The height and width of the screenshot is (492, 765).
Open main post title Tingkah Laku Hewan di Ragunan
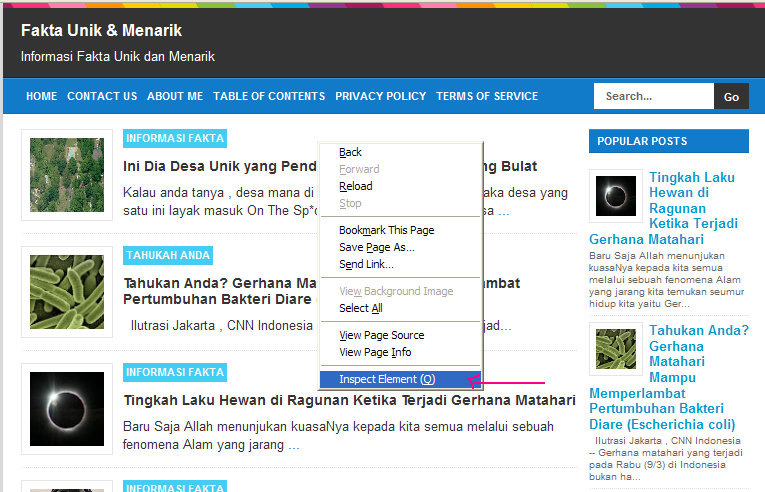coord(349,400)
